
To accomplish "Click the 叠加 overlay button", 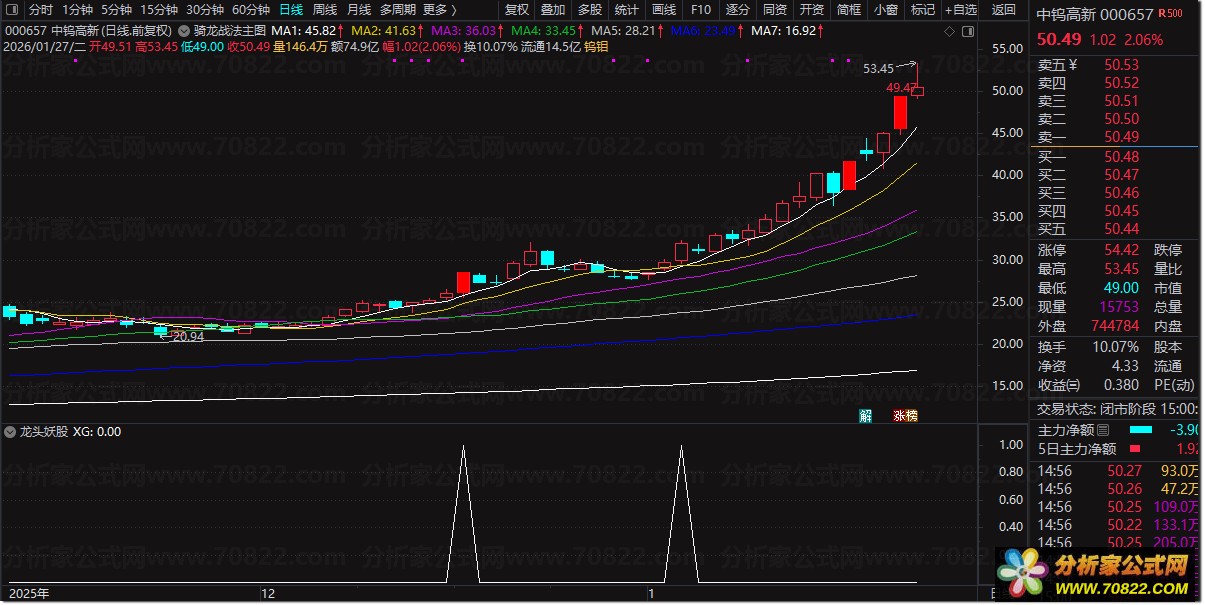I will [553, 9].
